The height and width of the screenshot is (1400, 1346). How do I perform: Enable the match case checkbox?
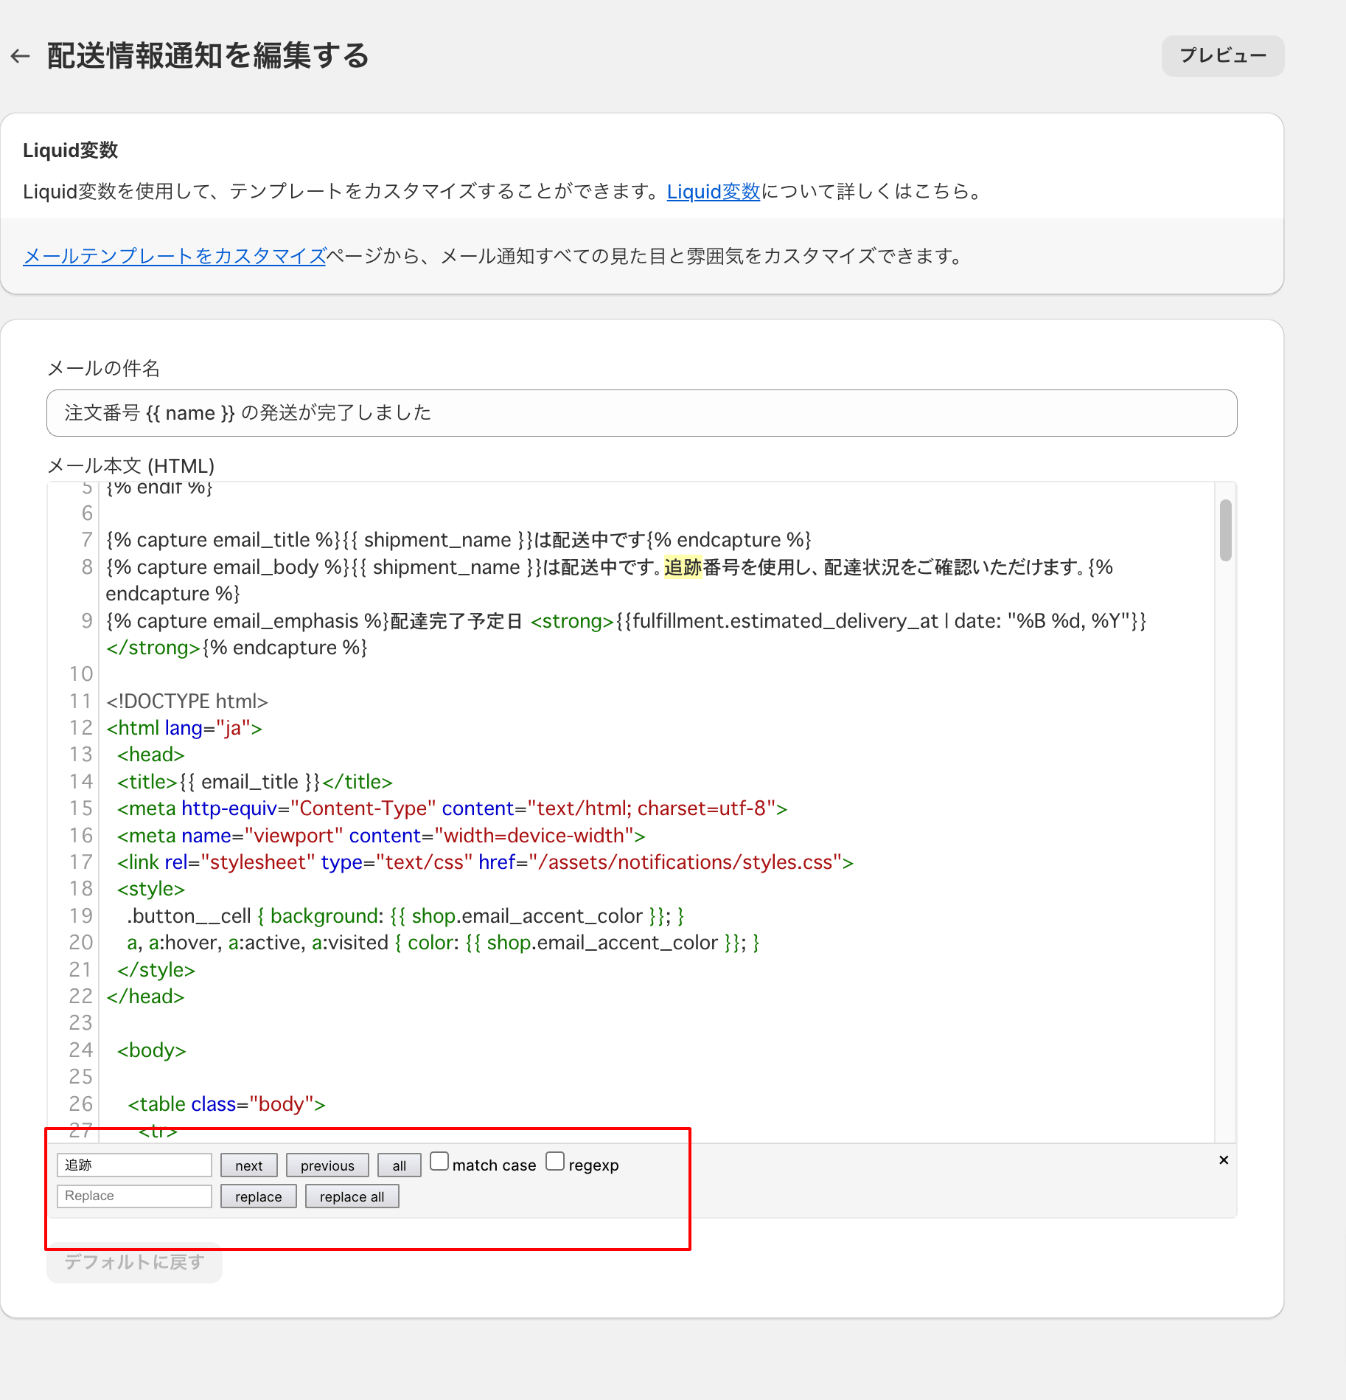pyautogui.click(x=439, y=1161)
